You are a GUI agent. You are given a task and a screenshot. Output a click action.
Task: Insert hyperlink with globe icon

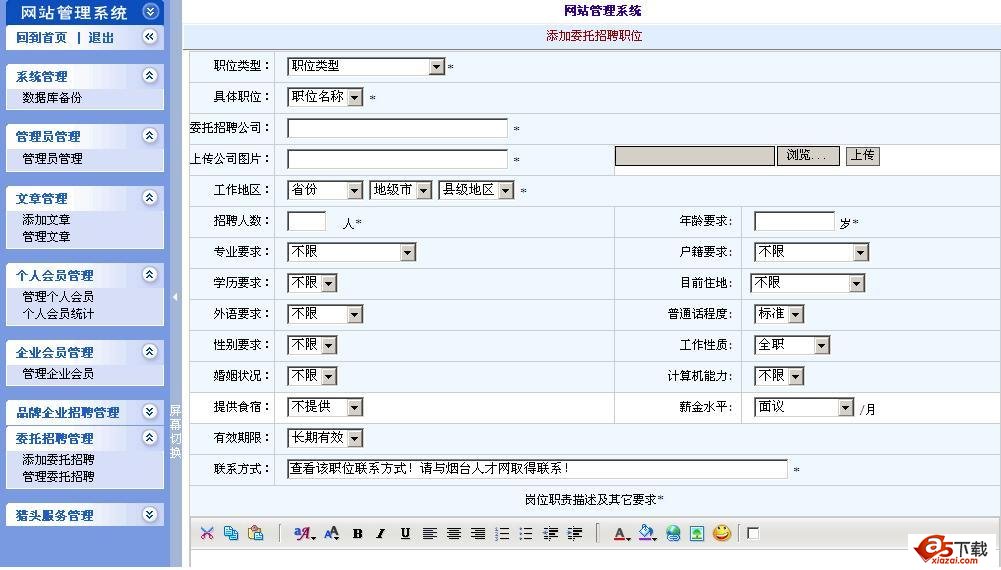(673, 534)
